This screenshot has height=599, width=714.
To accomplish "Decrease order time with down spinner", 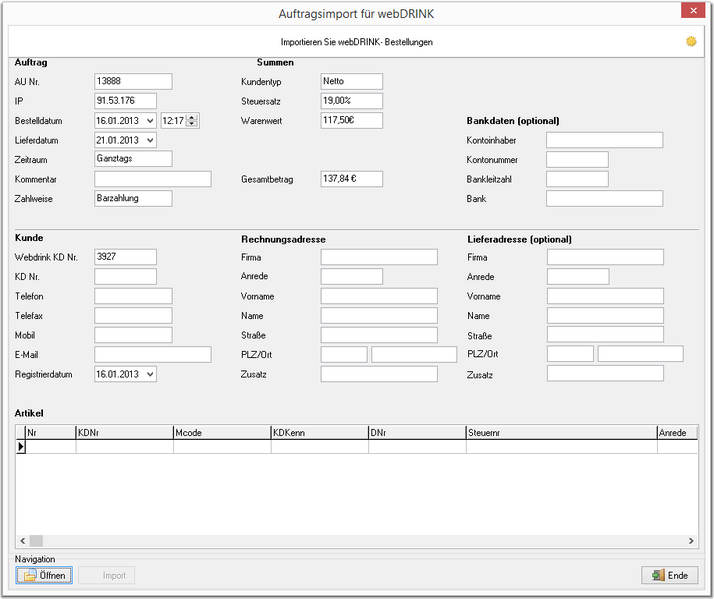I will pos(193,124).
